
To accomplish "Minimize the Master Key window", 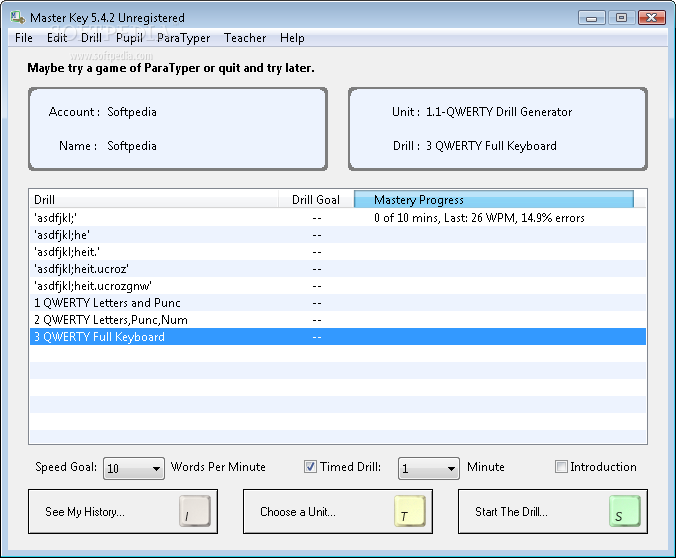I will point(592,18).
